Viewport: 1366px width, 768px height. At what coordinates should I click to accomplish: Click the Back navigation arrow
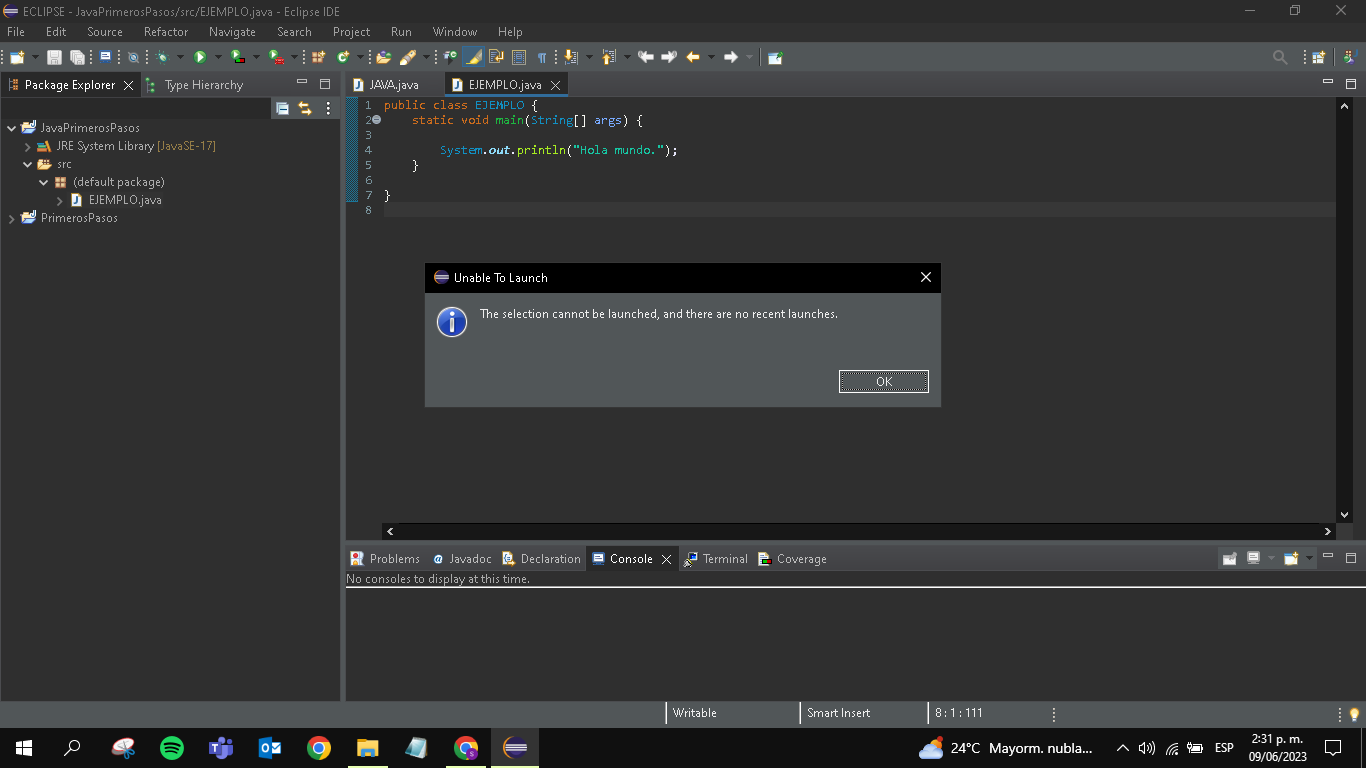(693, 57)
